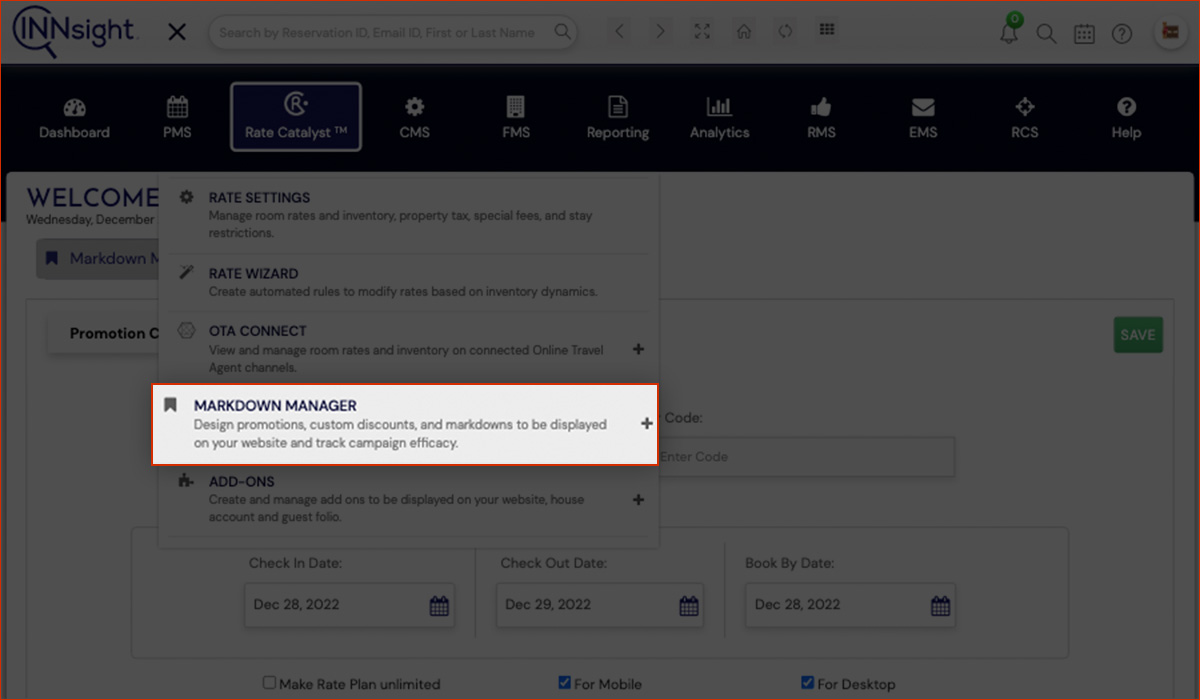Open the RMS module
This screenshot has height=700, width=1200.
[x=821, y=118]
